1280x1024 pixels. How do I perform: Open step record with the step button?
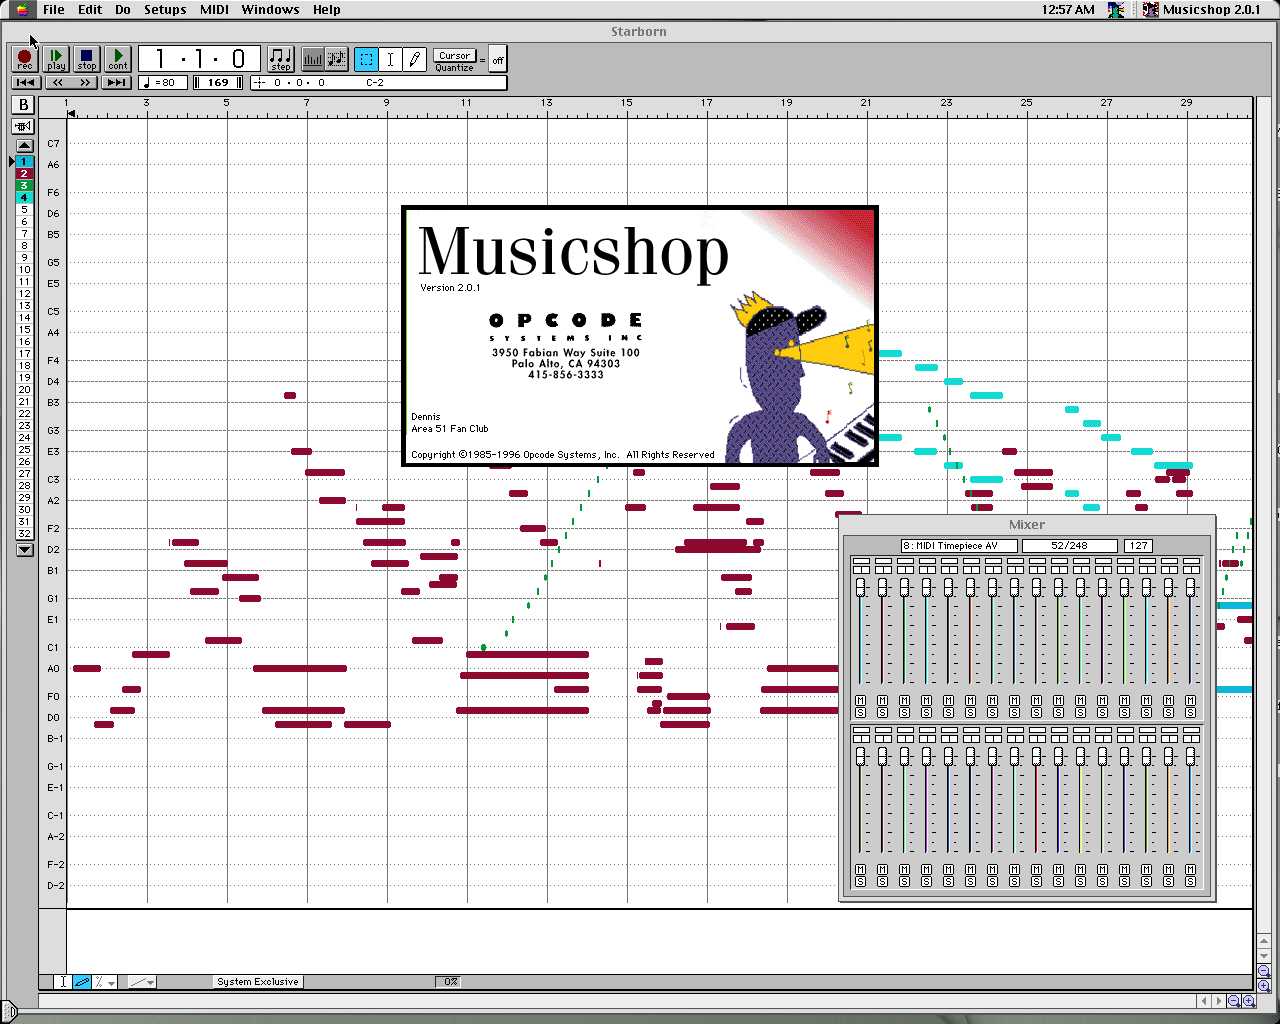tap(281, 59)
